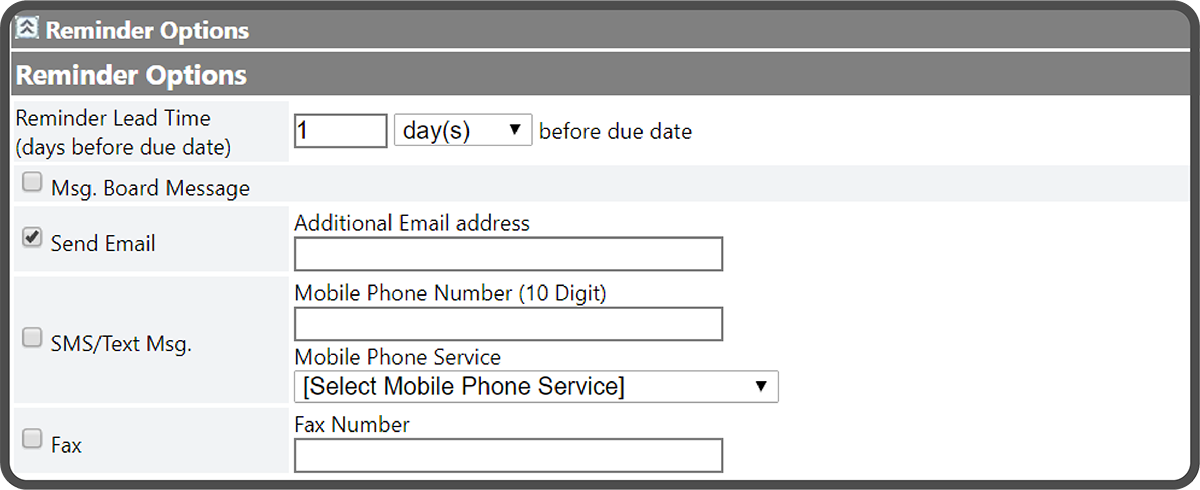Select the Fax Number text field

point(508,455)
